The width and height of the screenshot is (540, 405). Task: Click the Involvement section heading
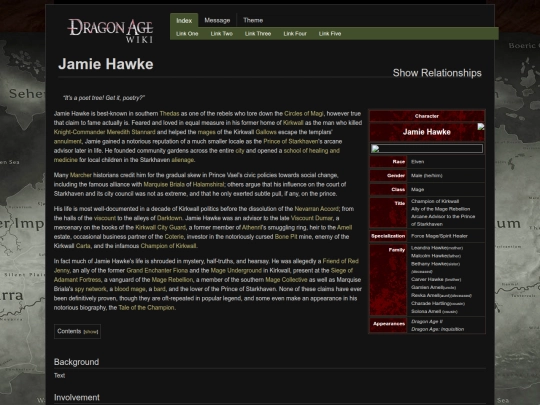[77, 397]
